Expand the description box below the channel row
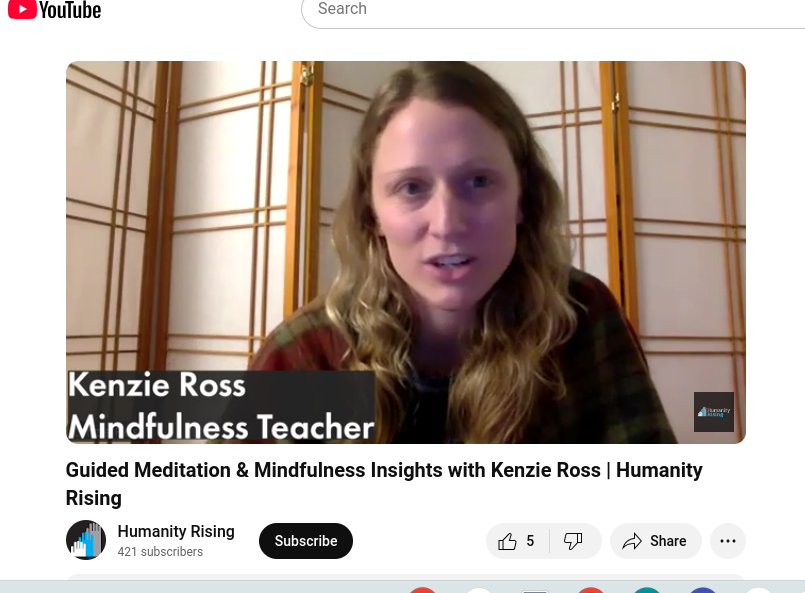The height and width of the screenshot is (593, 805). (x=406, y=577)
